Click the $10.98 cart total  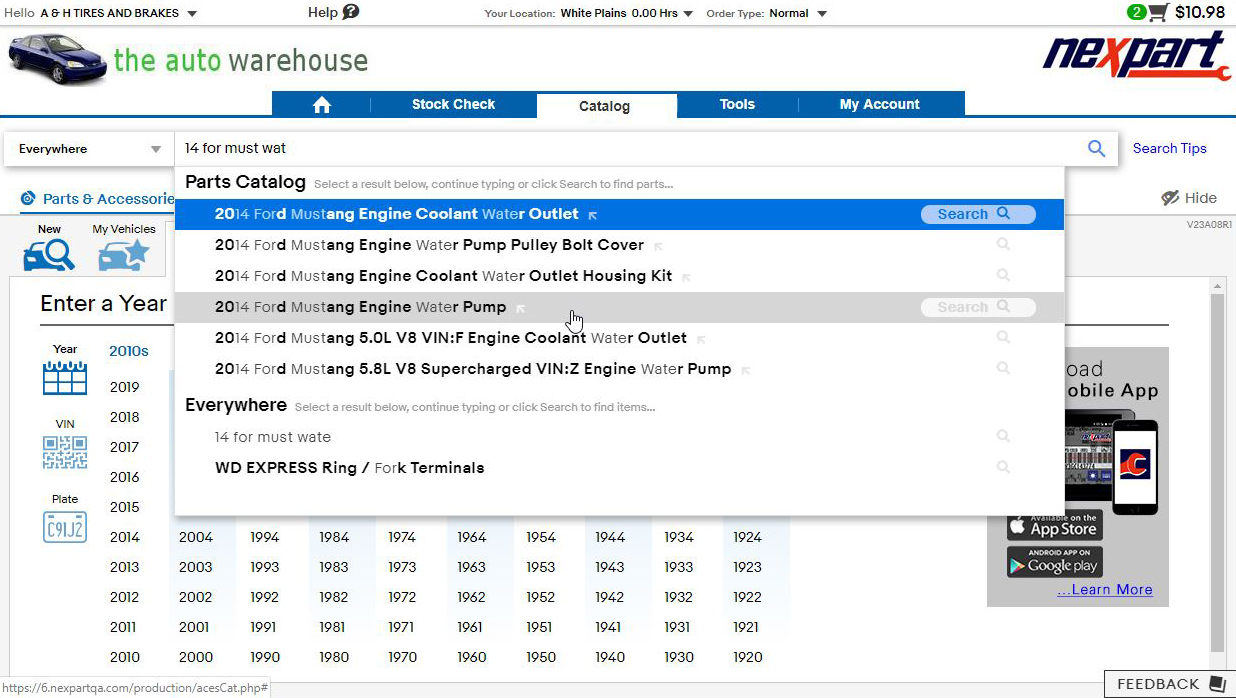pos(1200,12)
